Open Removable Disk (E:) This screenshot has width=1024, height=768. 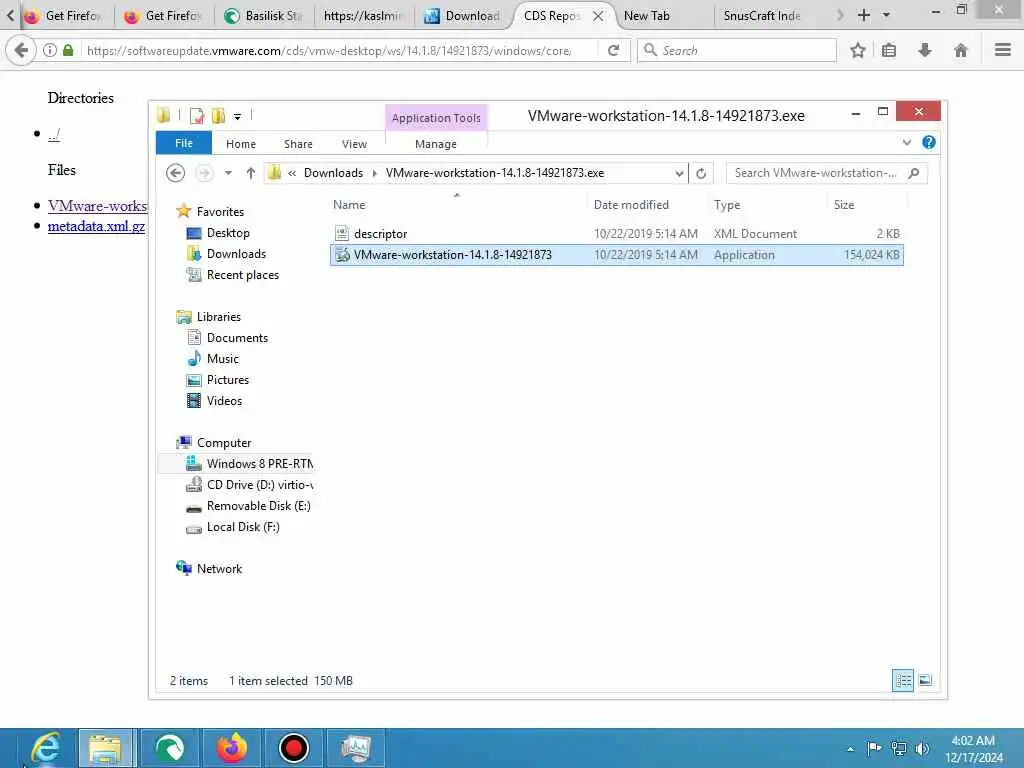click(x=258, y=505)
